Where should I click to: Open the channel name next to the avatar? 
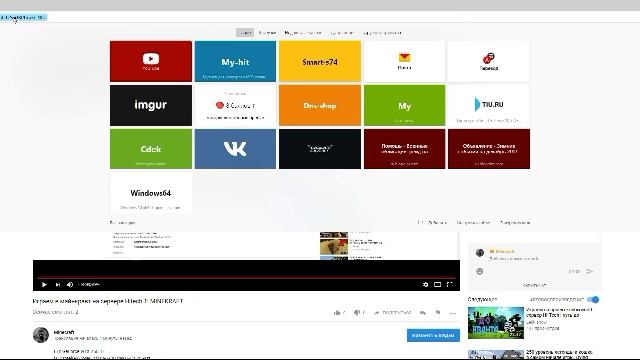(x=64, y=332)
